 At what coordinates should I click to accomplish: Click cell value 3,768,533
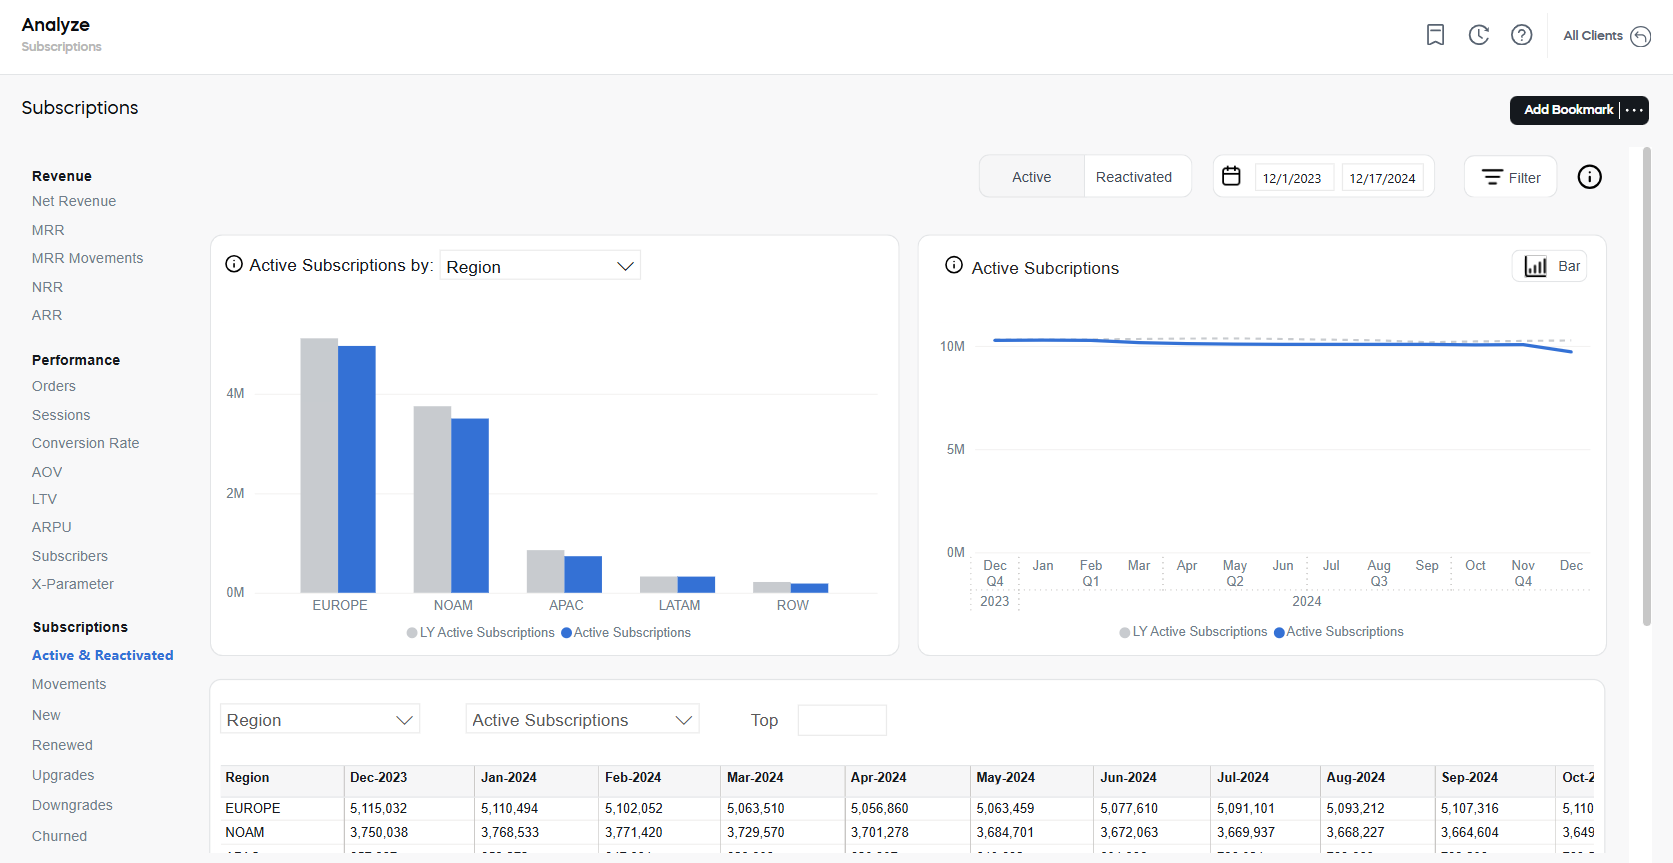click(510, 832)
